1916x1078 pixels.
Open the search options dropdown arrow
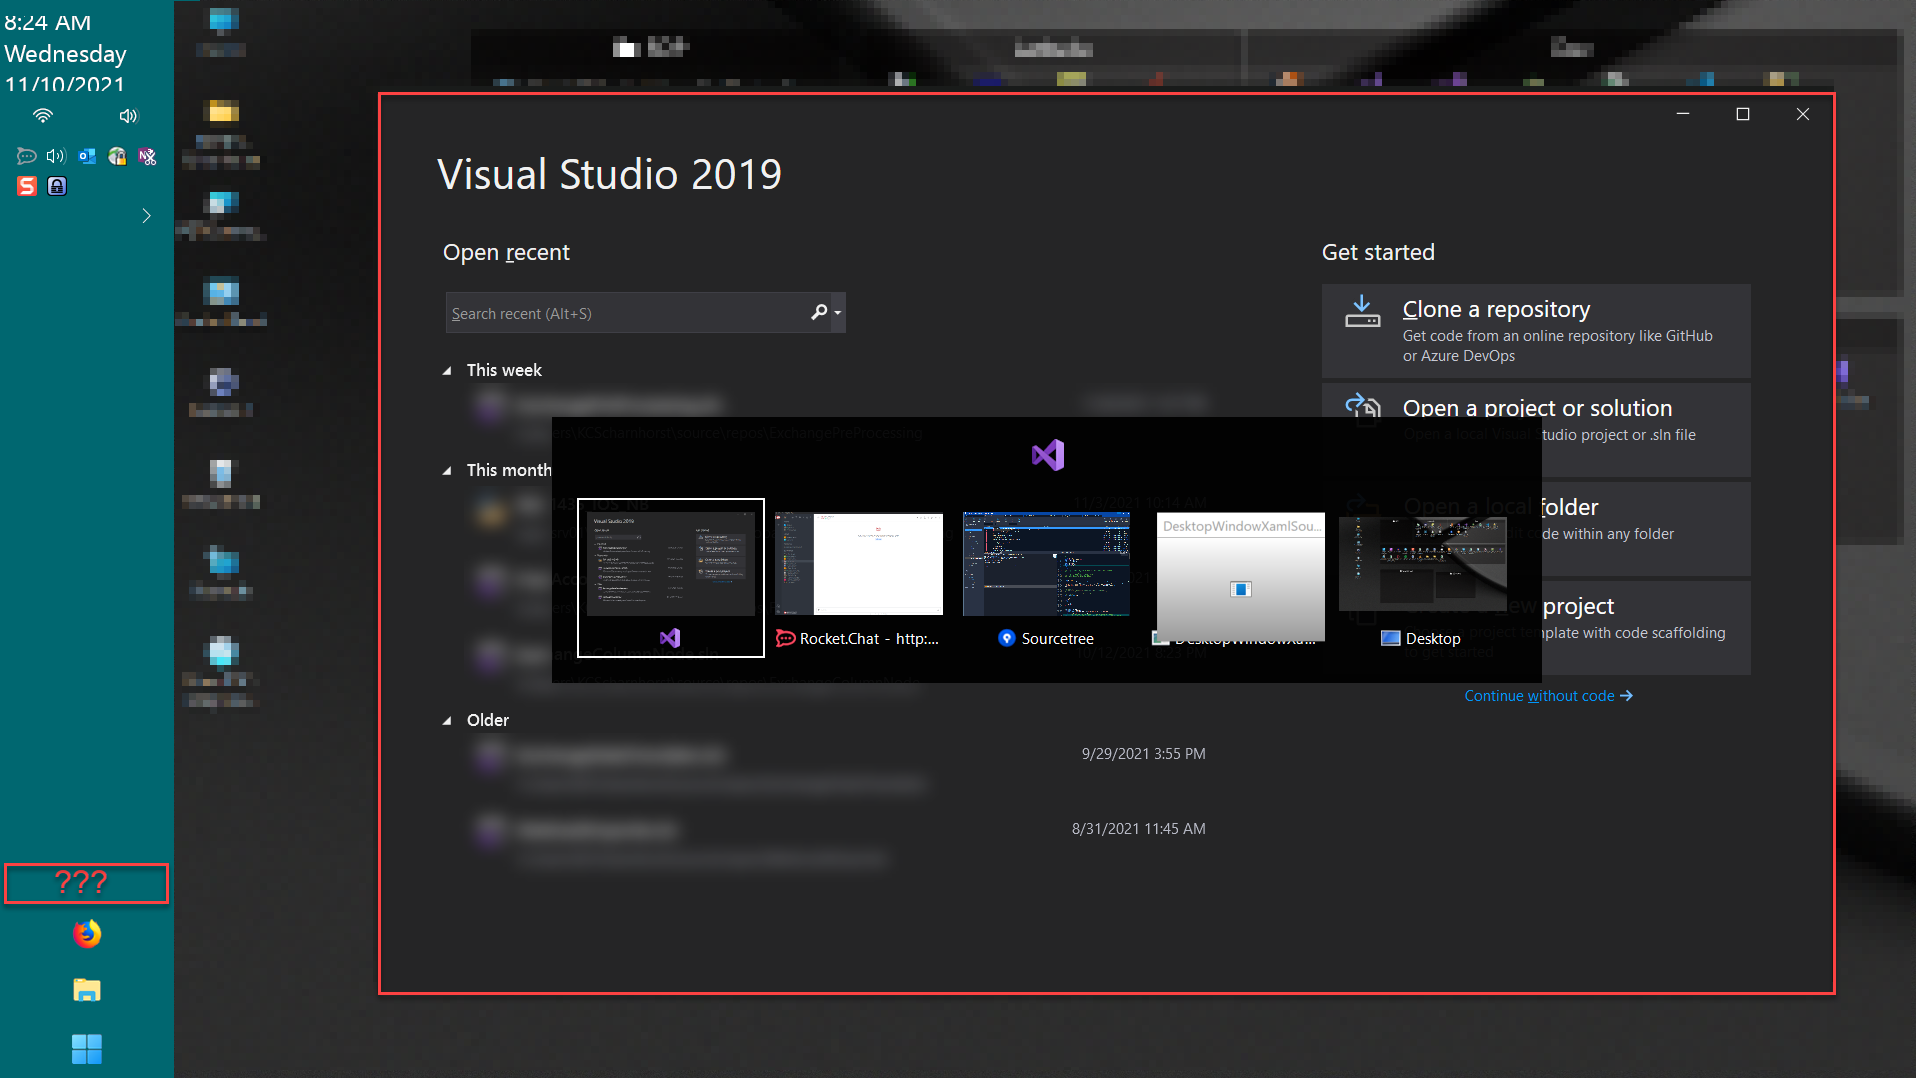(838, 313)
